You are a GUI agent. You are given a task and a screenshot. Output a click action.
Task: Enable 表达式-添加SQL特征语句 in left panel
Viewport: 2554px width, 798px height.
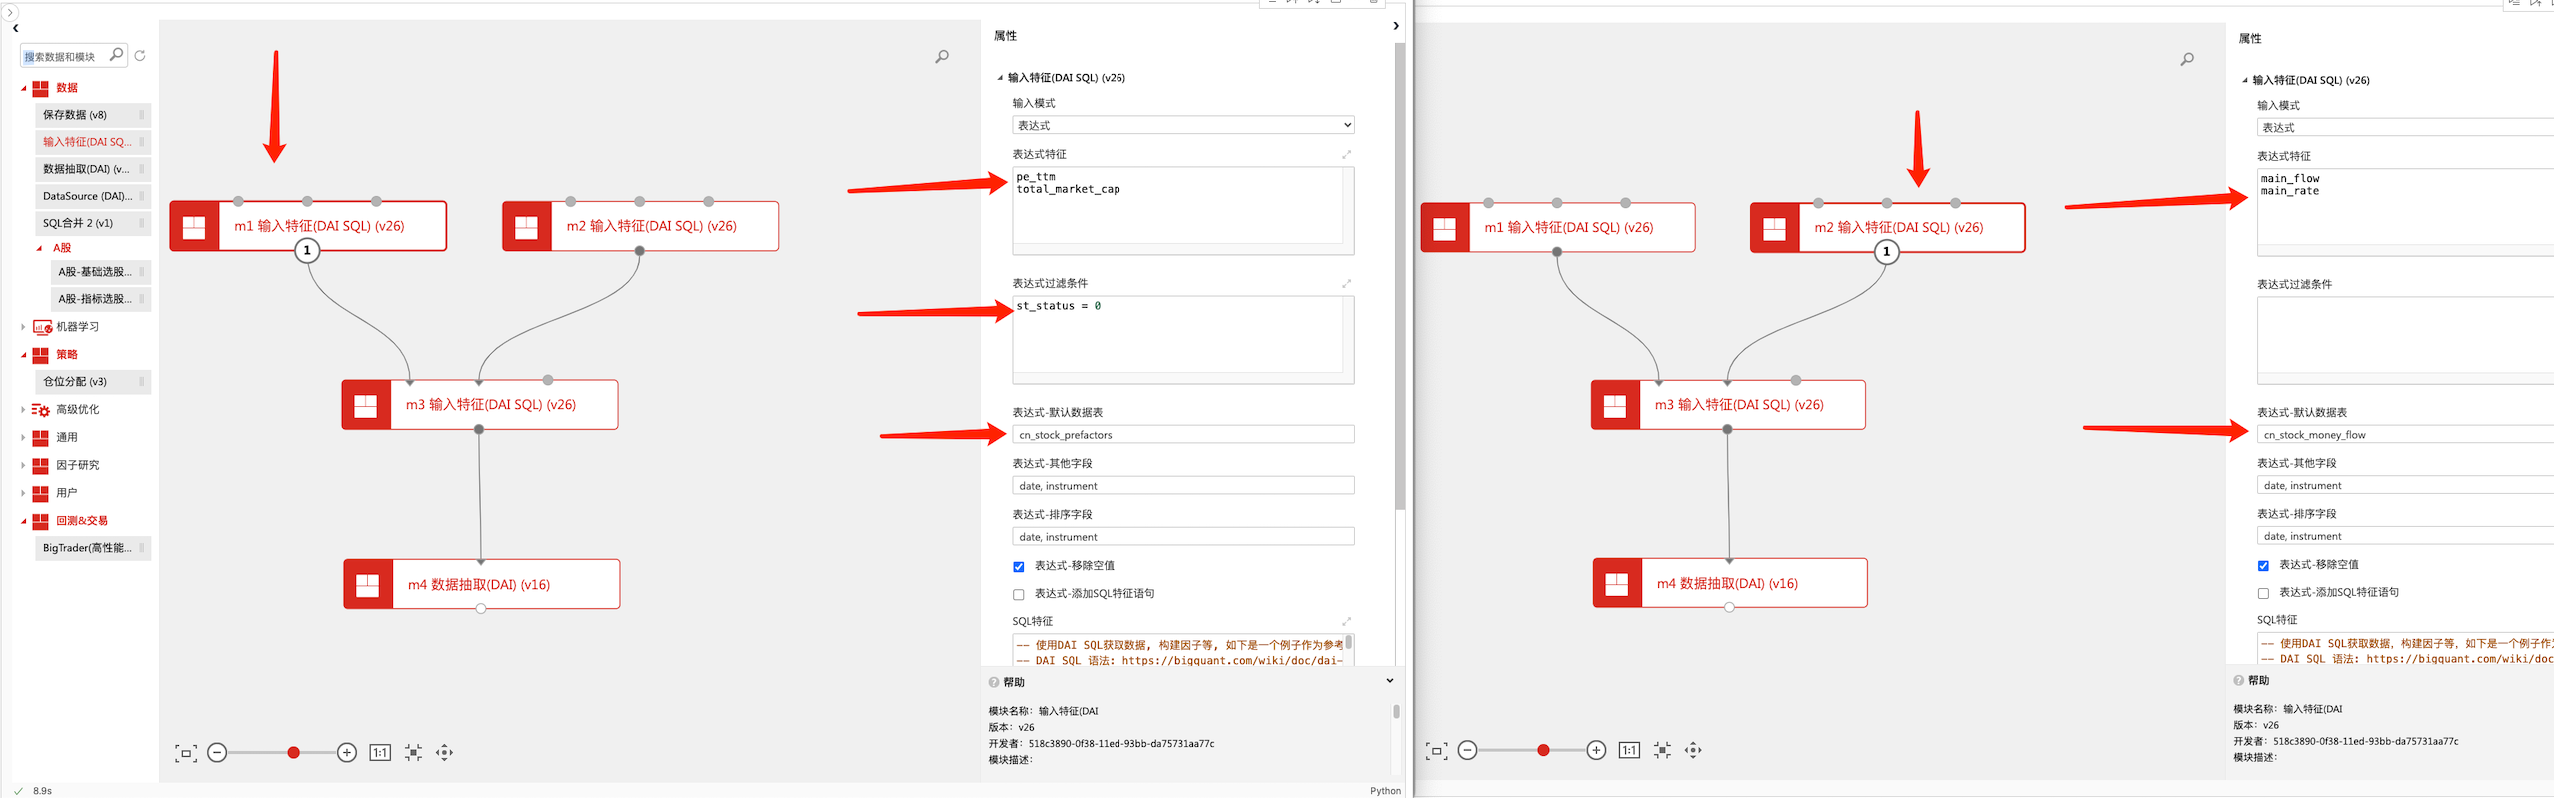point(1019,595)
